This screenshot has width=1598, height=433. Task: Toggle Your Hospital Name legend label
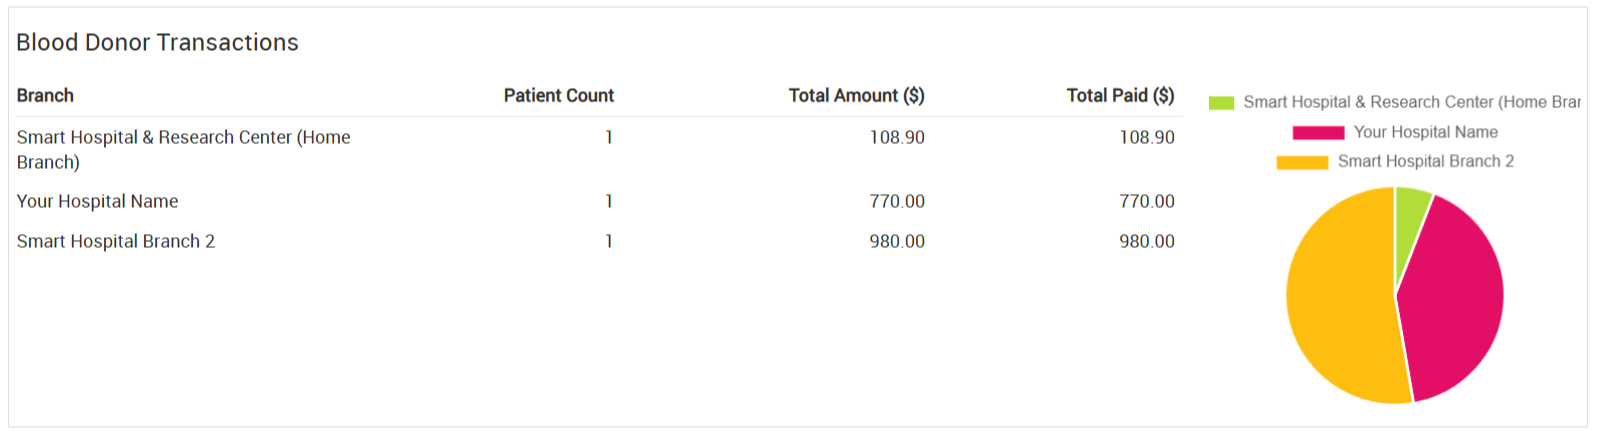(x=1425, y=132)
